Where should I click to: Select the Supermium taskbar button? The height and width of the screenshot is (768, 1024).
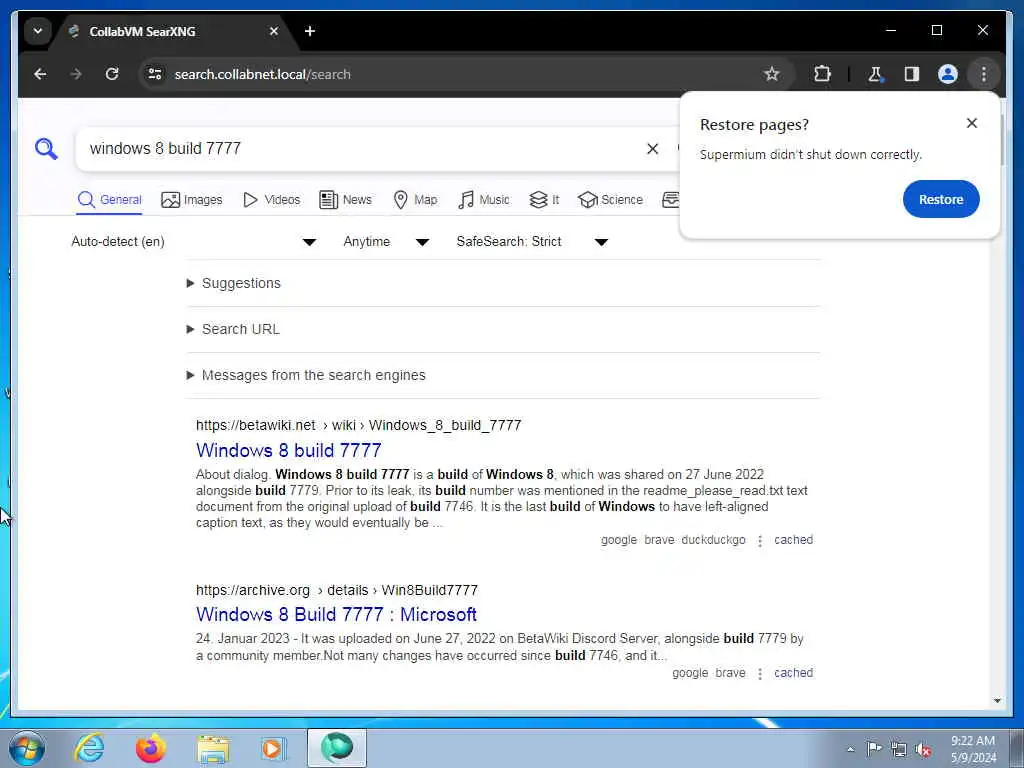(337, 748)
